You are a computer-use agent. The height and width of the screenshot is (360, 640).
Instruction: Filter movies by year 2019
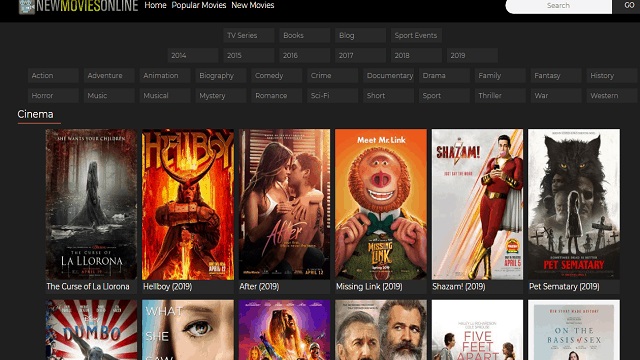pos(472,56)
